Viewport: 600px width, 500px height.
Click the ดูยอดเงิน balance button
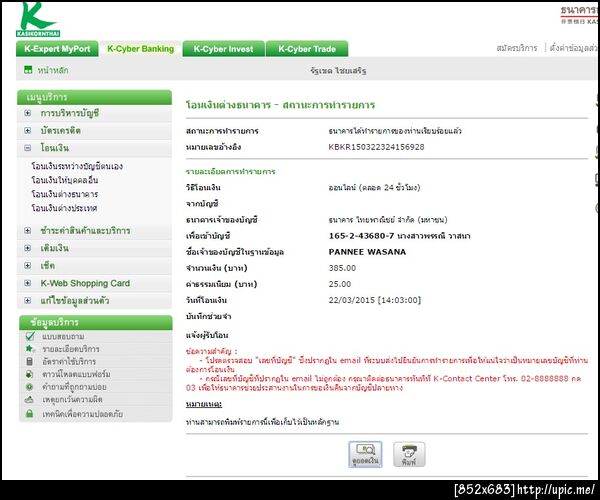pyautogui.click(x=365, y=454)
